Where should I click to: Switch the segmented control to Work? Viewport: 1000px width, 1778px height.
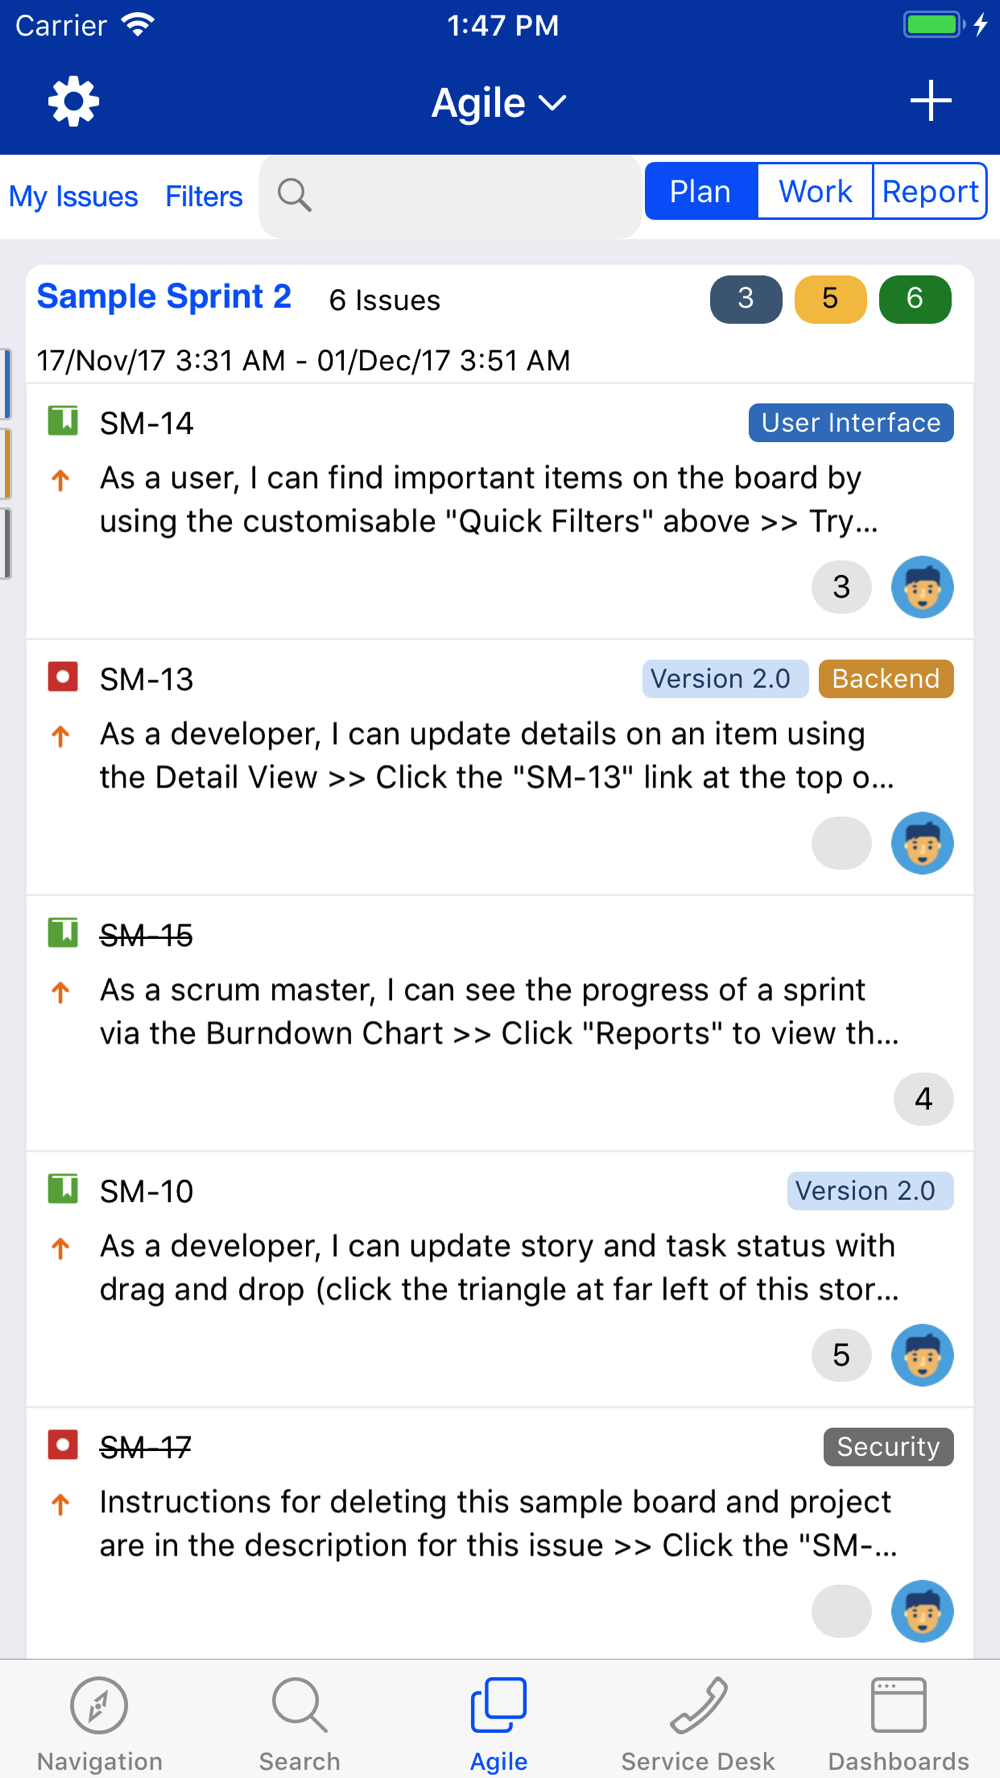[815, 191]
